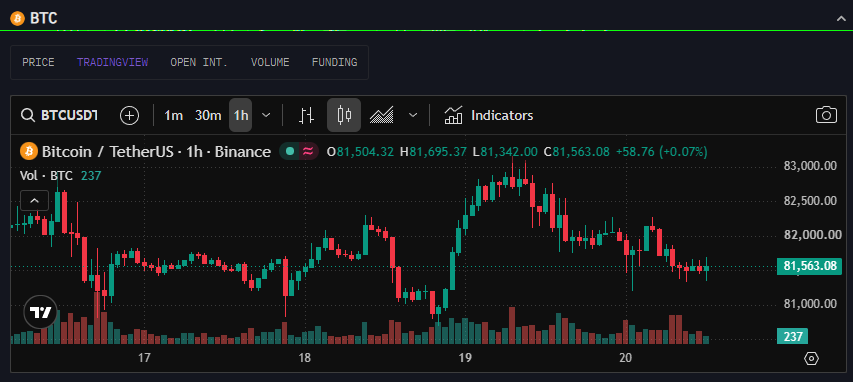Add a symbol to compare with plus icon

click(x=129, y=115)
